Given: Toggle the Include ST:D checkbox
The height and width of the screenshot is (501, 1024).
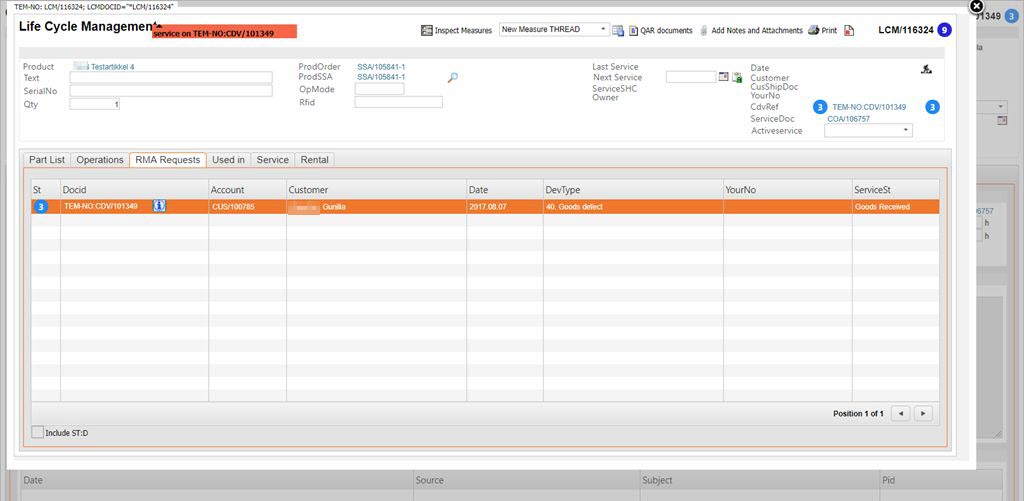Looking at the screenshot, I should (38, 432).
